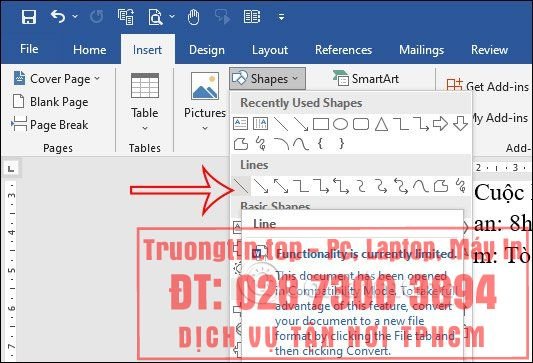Viewport: 533px width, 363px height.
Task: Pick Elbow Connector in Recently Used Shapes
Action: pos(401,124)
